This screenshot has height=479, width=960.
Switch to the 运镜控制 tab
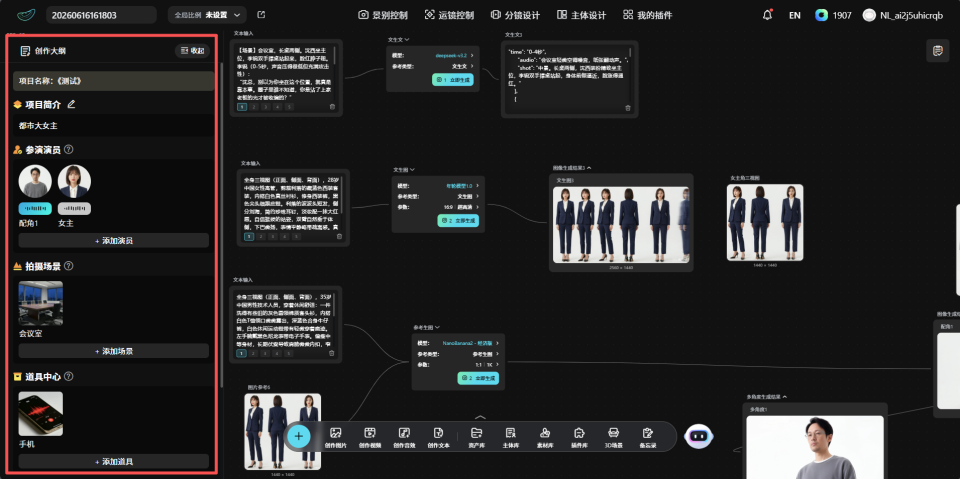pyautogui.click(x=449, y=15)
